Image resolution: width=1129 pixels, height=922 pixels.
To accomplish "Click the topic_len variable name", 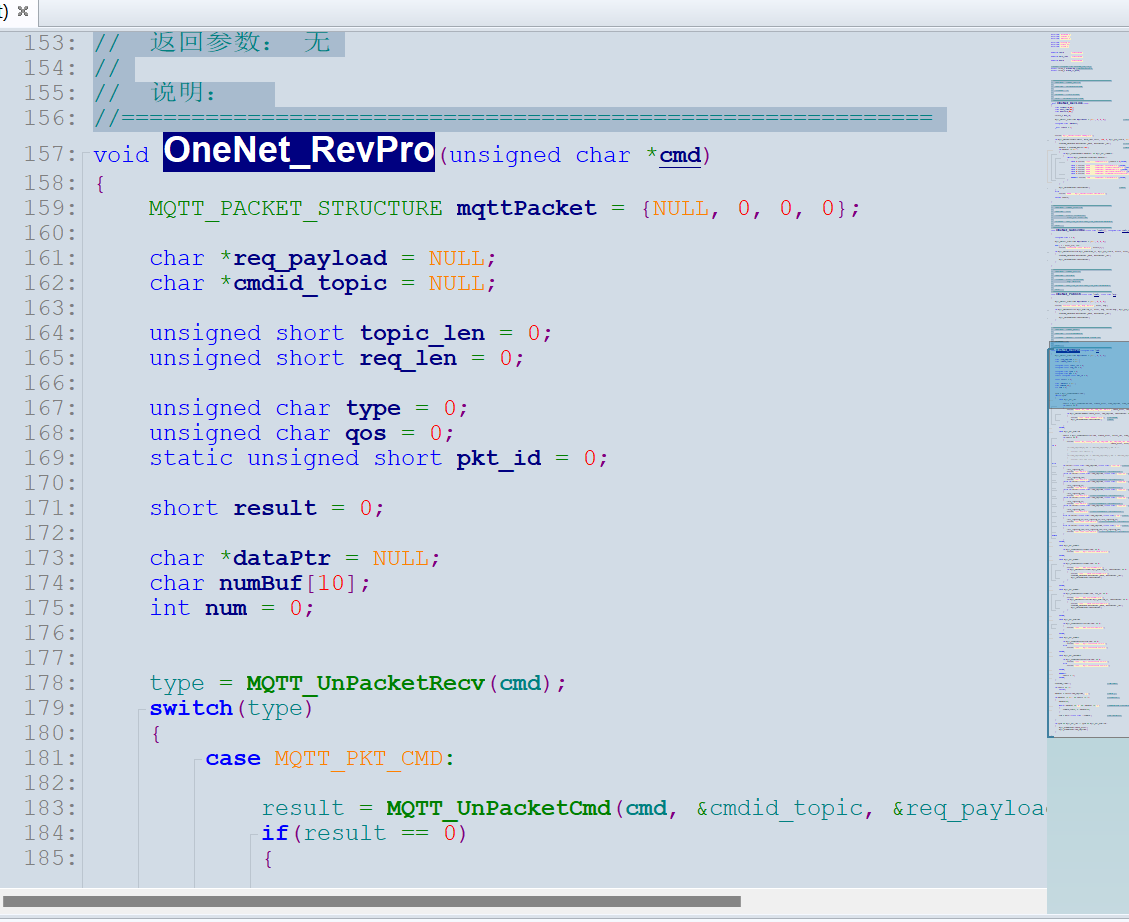I will (422, 333).
